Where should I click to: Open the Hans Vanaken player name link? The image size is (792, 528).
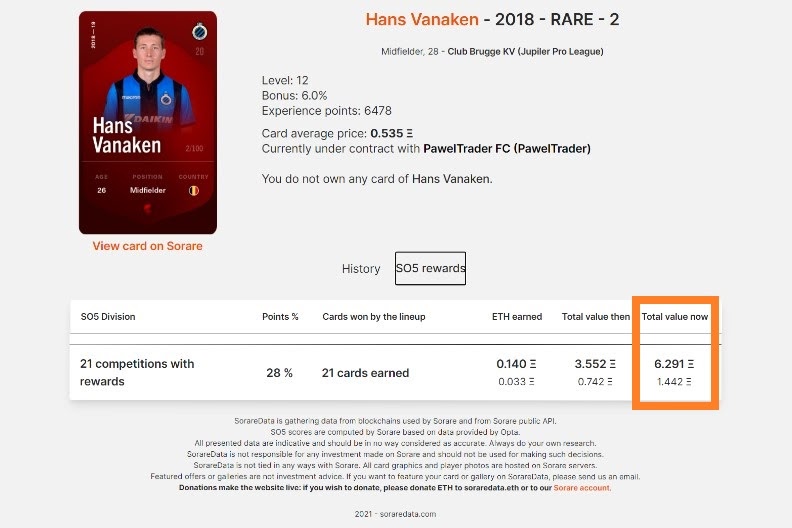[x=422, y=19]
